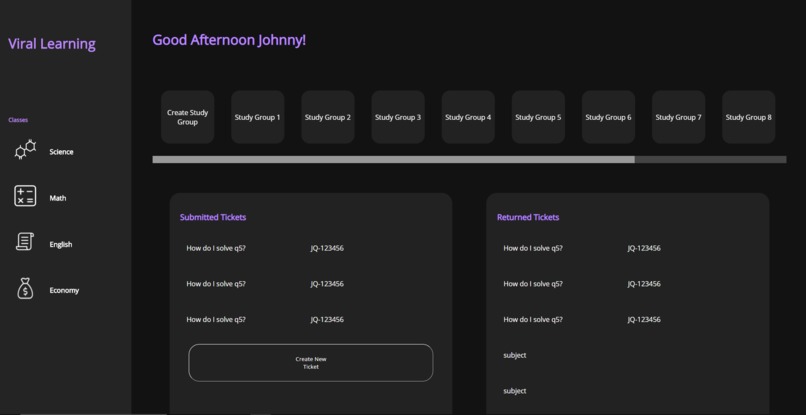Click the second returned ticket ID JQ-123456
The height and width of the screenshot is (415, 806).
click(644, 284)
